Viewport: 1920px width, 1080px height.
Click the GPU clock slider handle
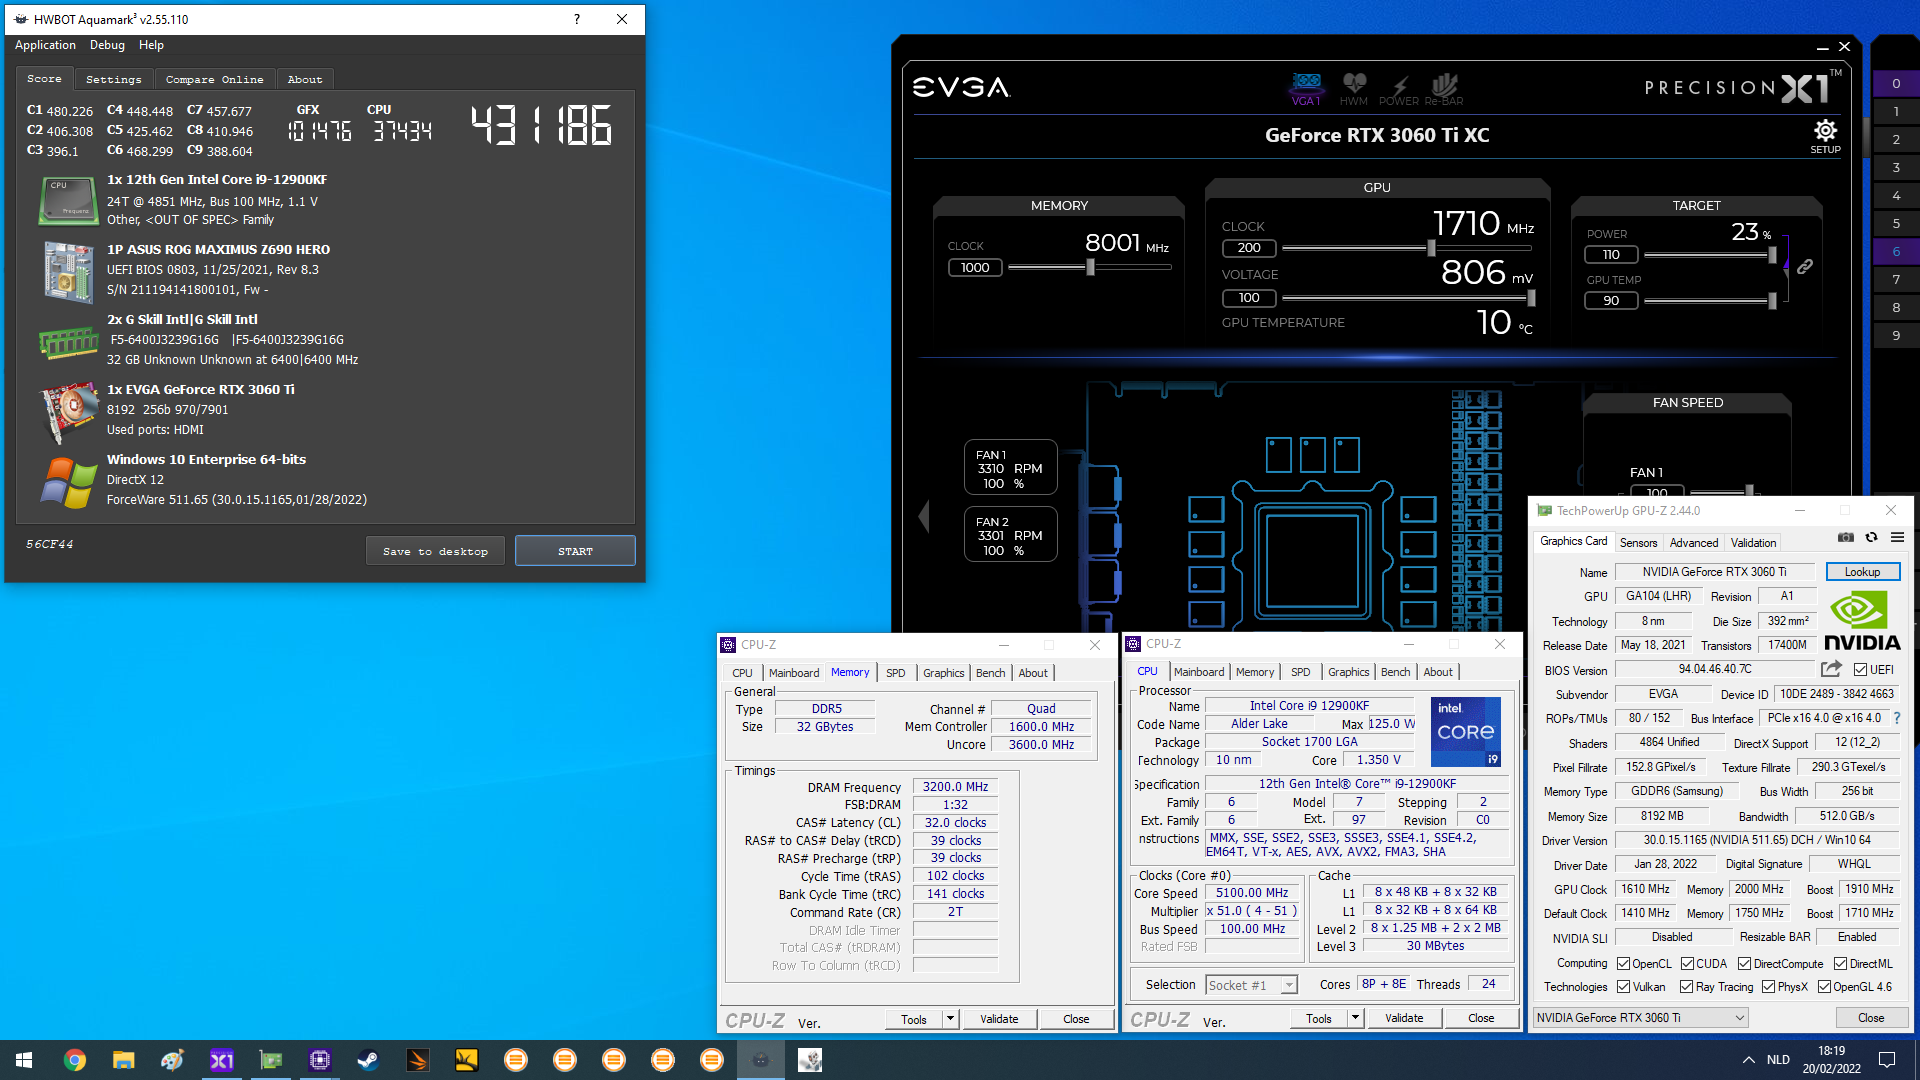[1431, 248]
